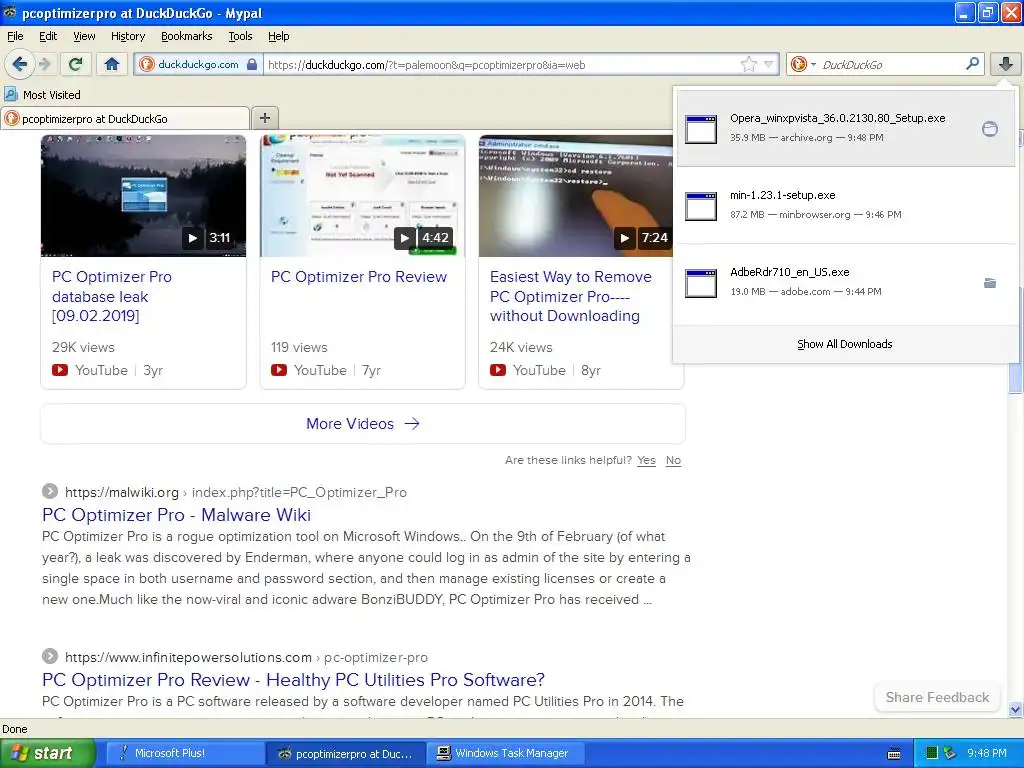Open PC Optimizer Pro Review video link
1024x768 pixels.
(359, 277)
